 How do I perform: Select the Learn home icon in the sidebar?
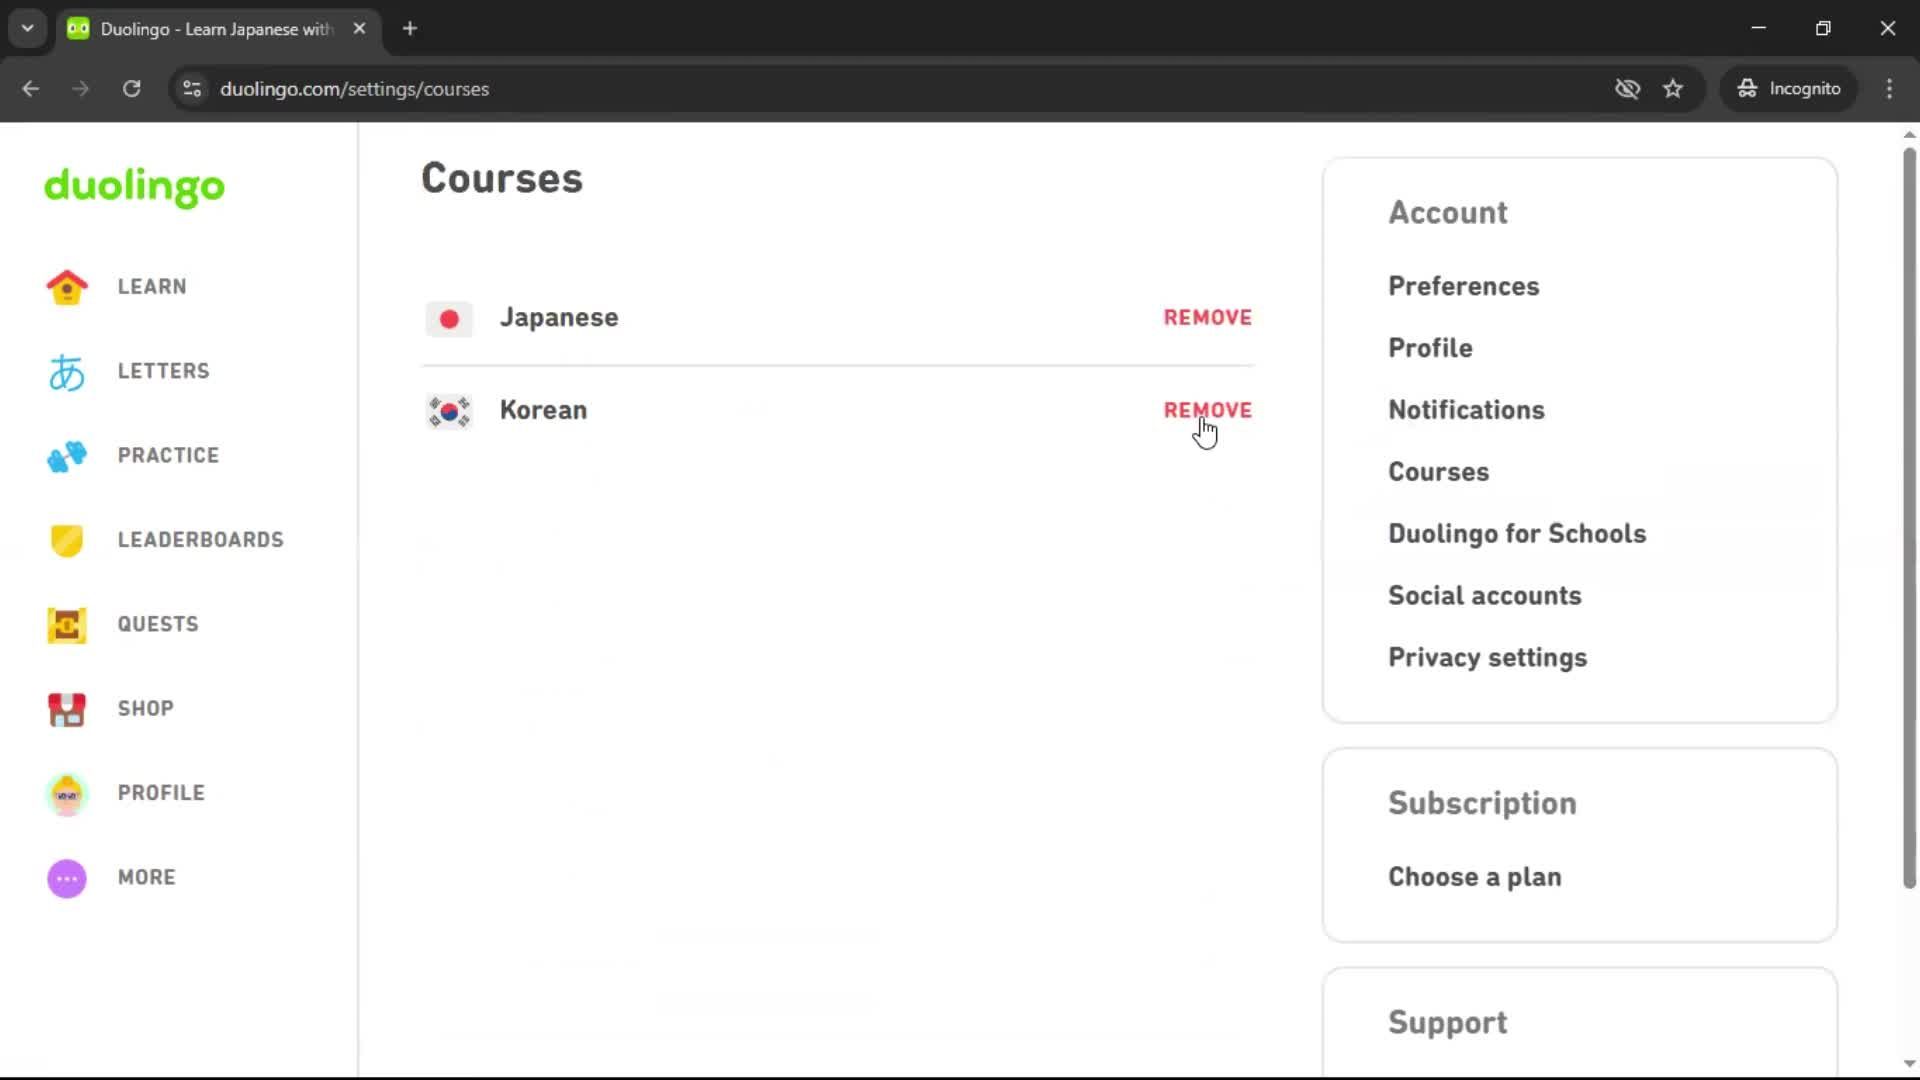tap(66, 286)
